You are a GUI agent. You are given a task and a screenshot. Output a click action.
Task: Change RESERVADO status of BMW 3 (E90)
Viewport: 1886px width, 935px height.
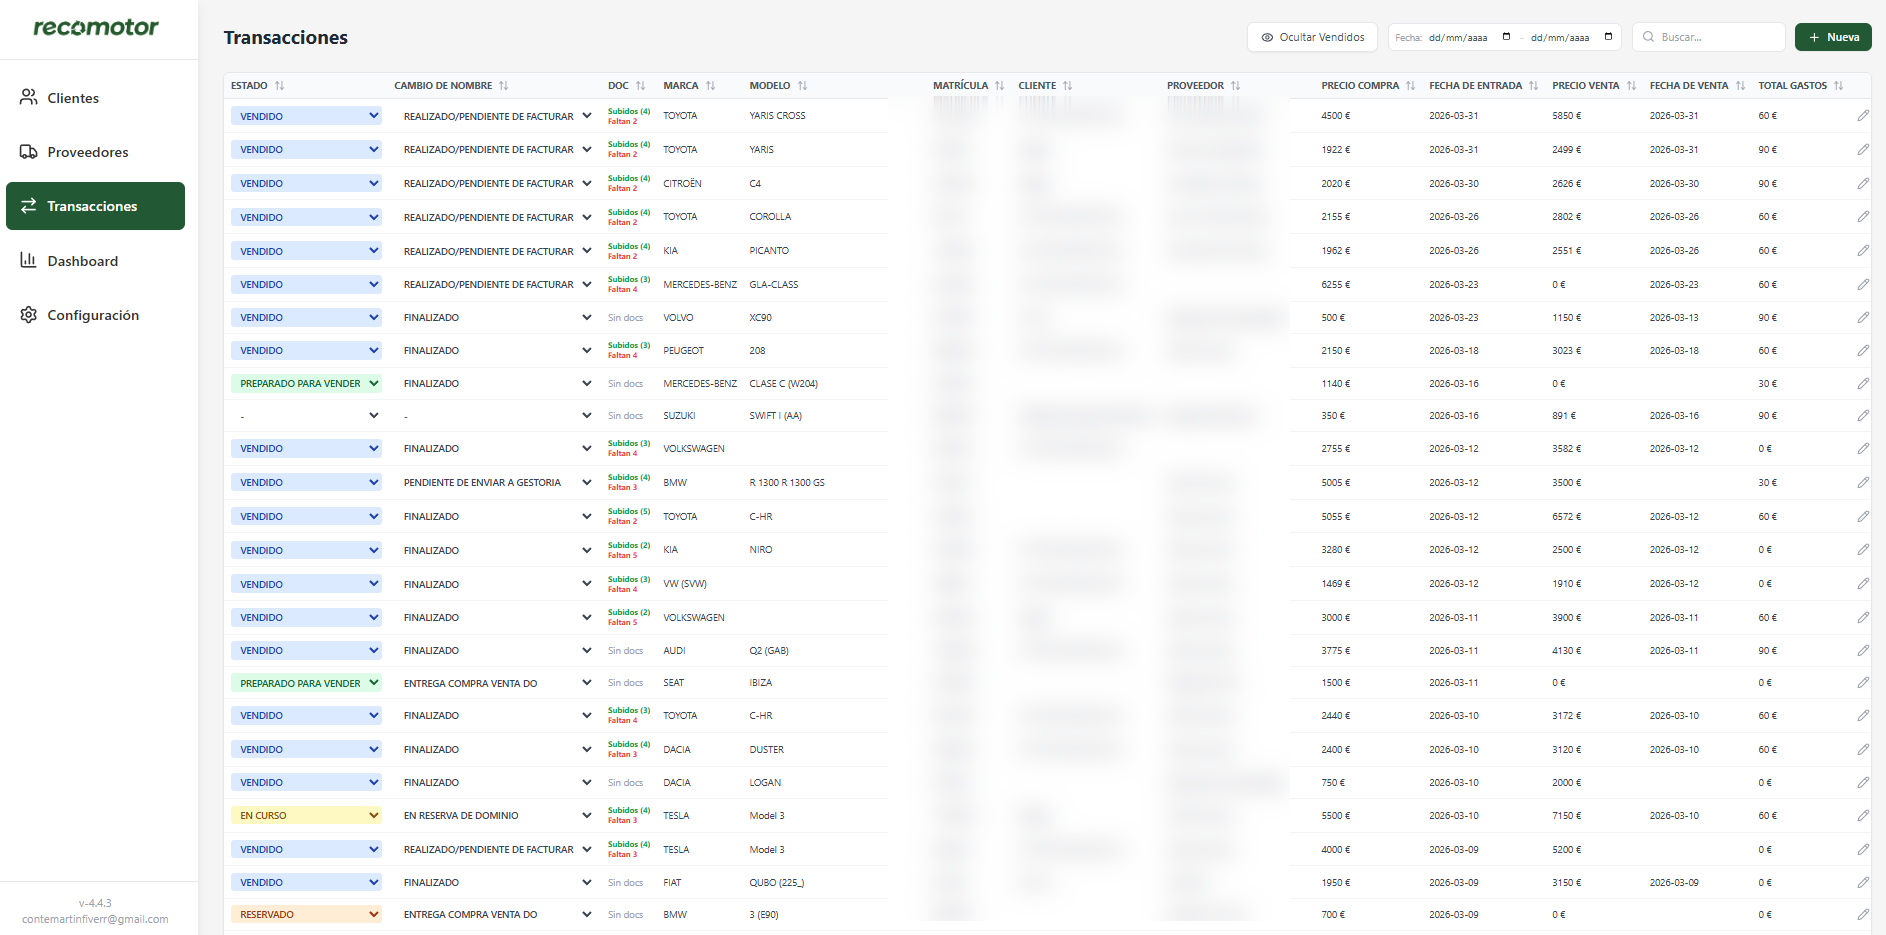[306, 914]
